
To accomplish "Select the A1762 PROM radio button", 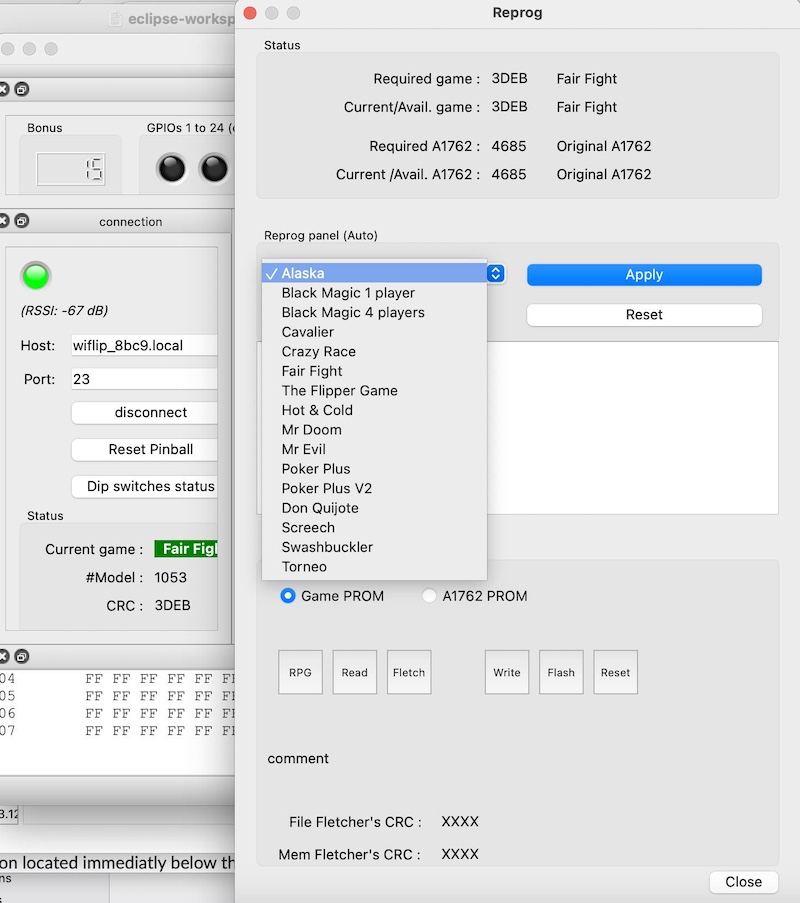I will click(x=427, y=595).
